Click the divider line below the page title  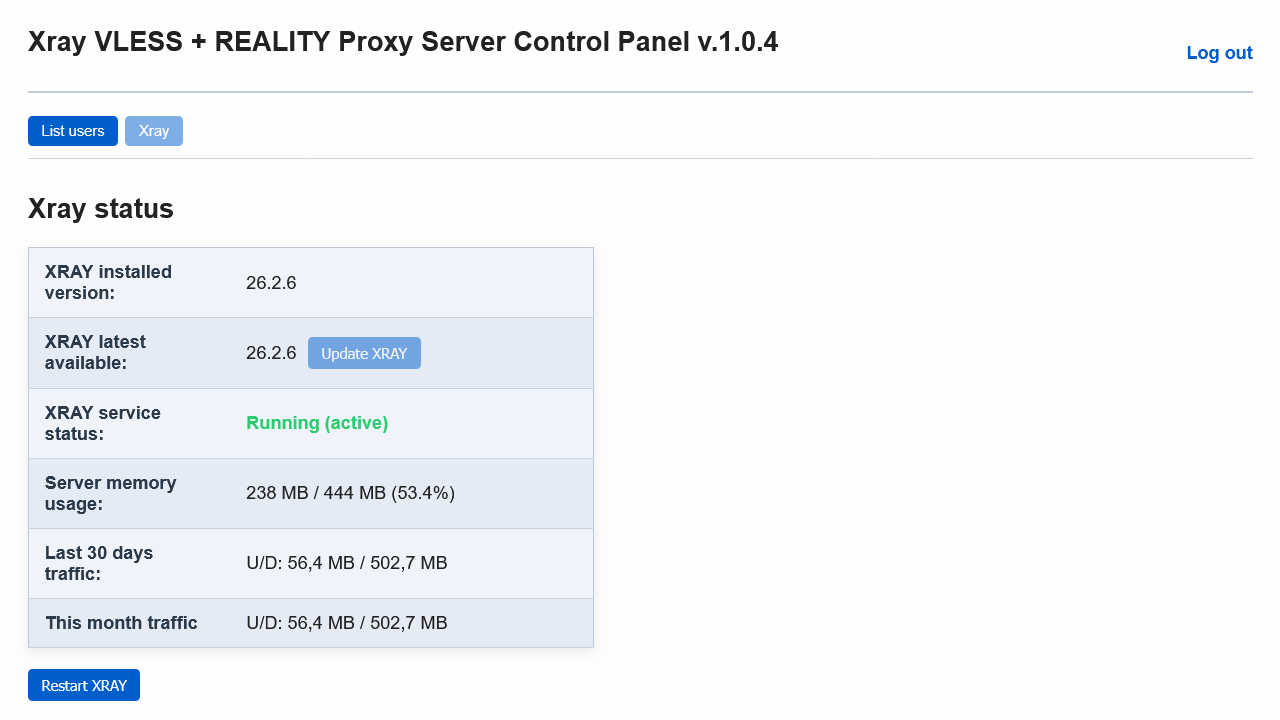point(640,92)
